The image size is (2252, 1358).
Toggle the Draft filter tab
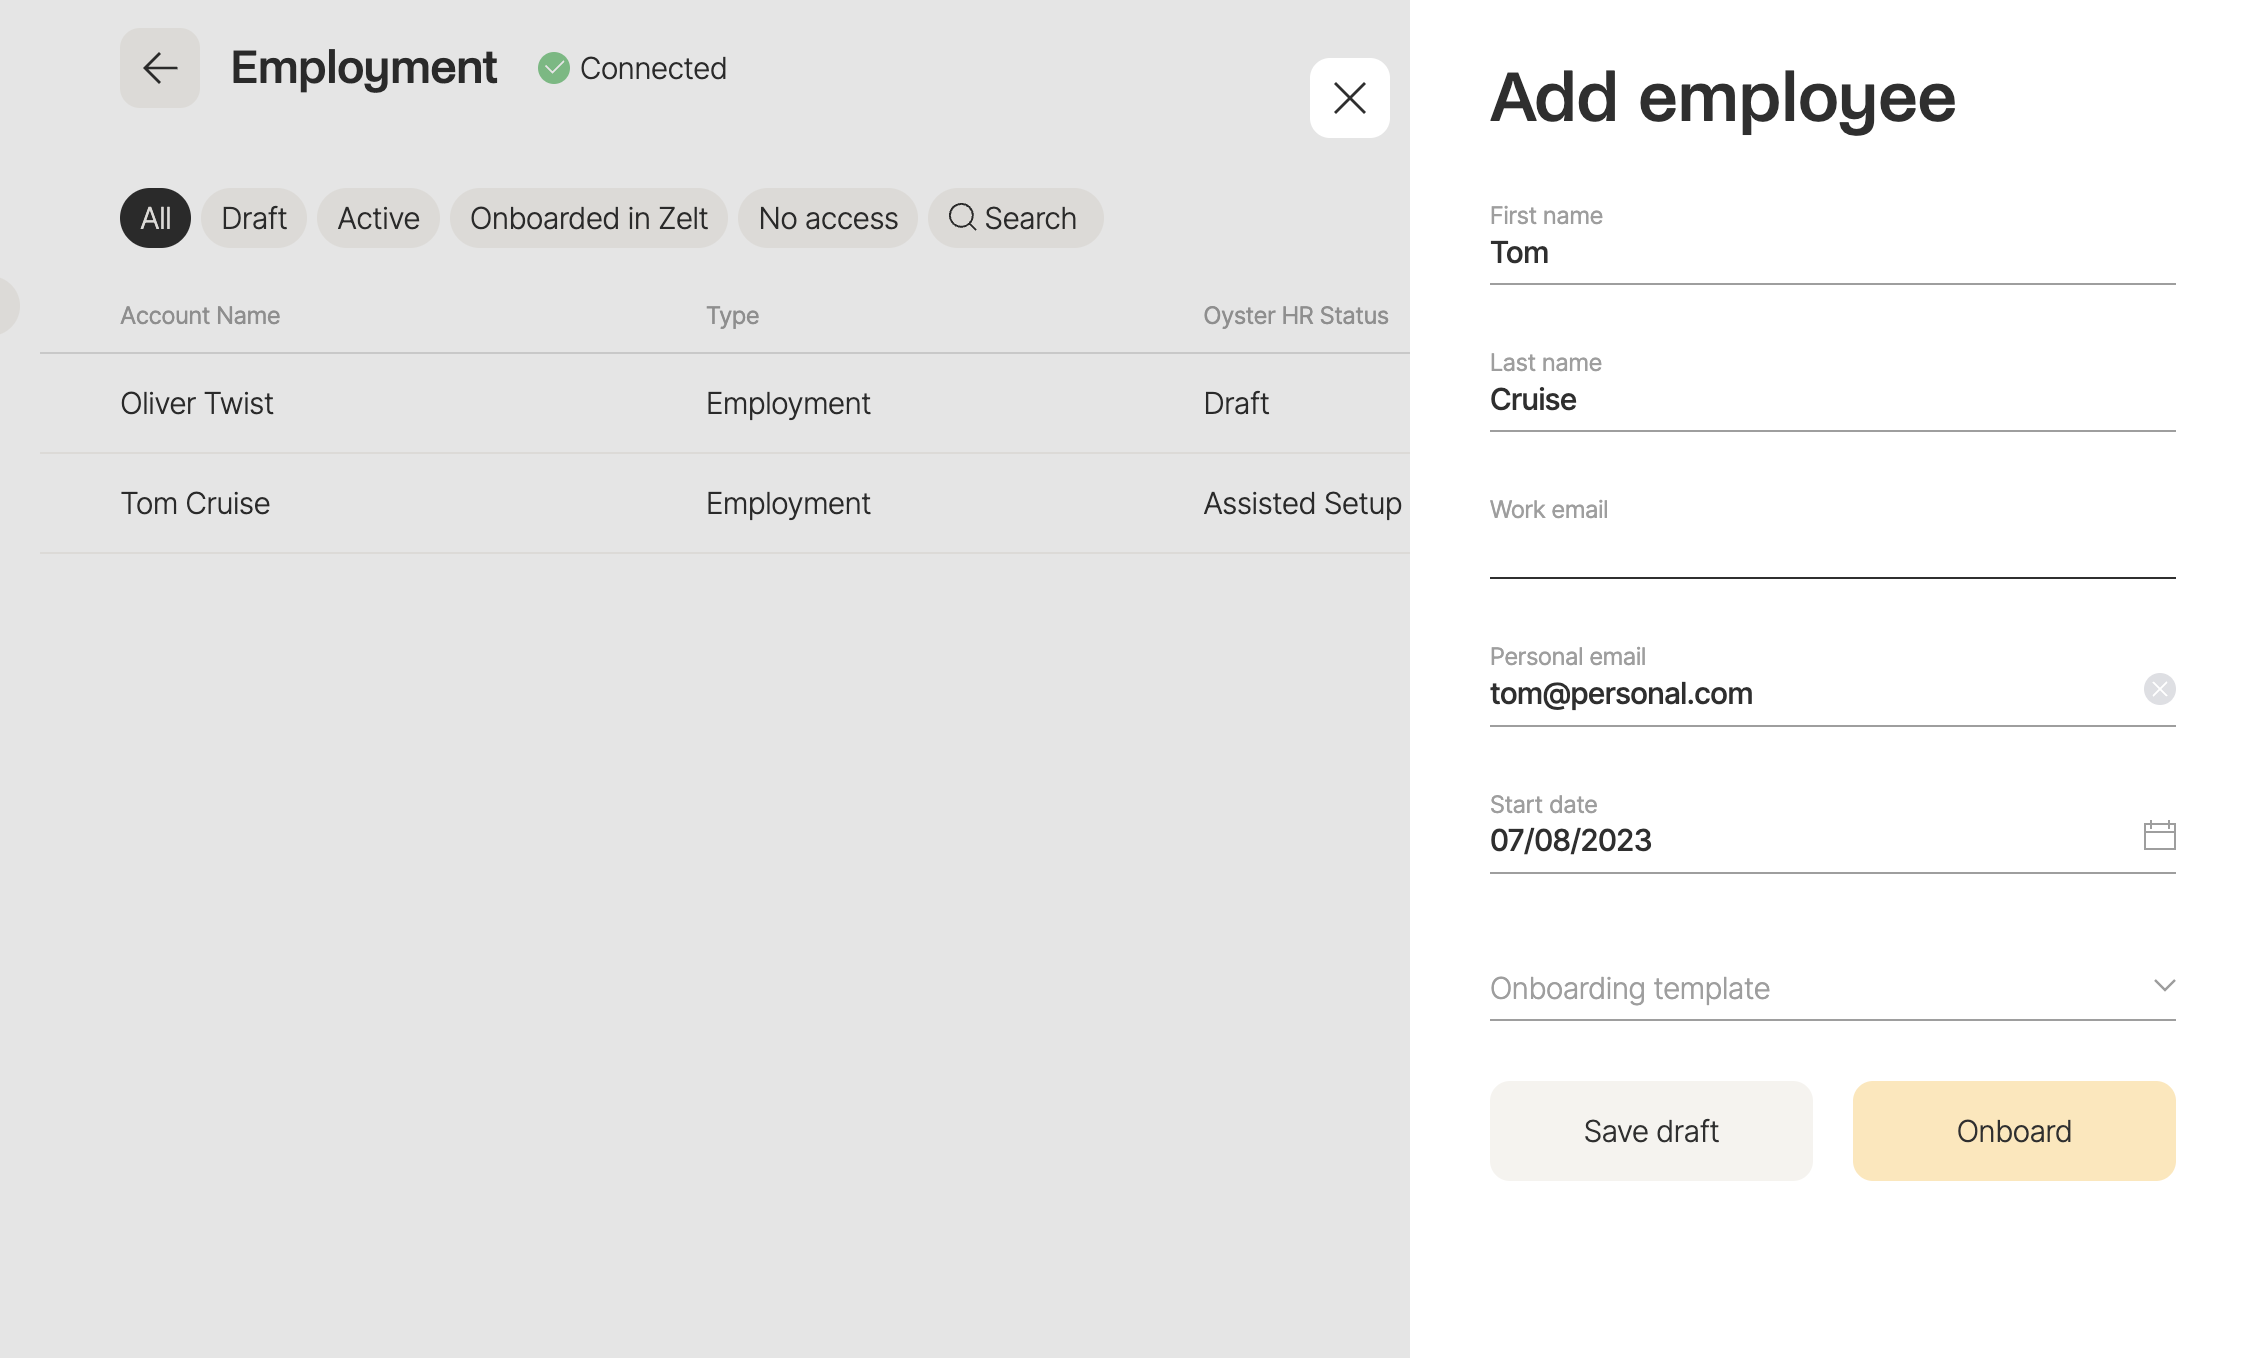(x=254, y=217)
